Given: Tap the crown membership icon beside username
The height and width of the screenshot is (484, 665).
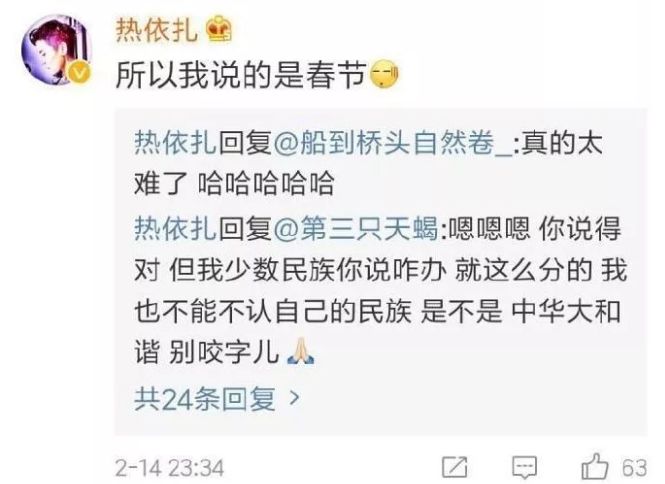Looking at the screenshot, I should [x=219, y=29].
